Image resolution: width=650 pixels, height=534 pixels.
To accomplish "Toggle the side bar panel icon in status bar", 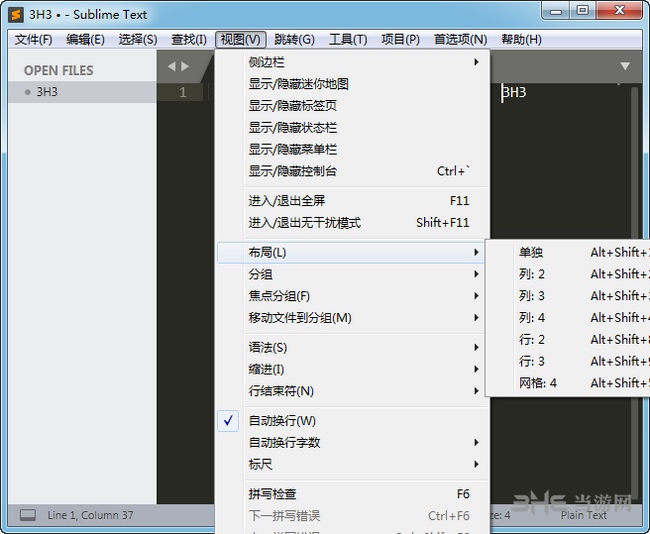I will tap(28, 515).
